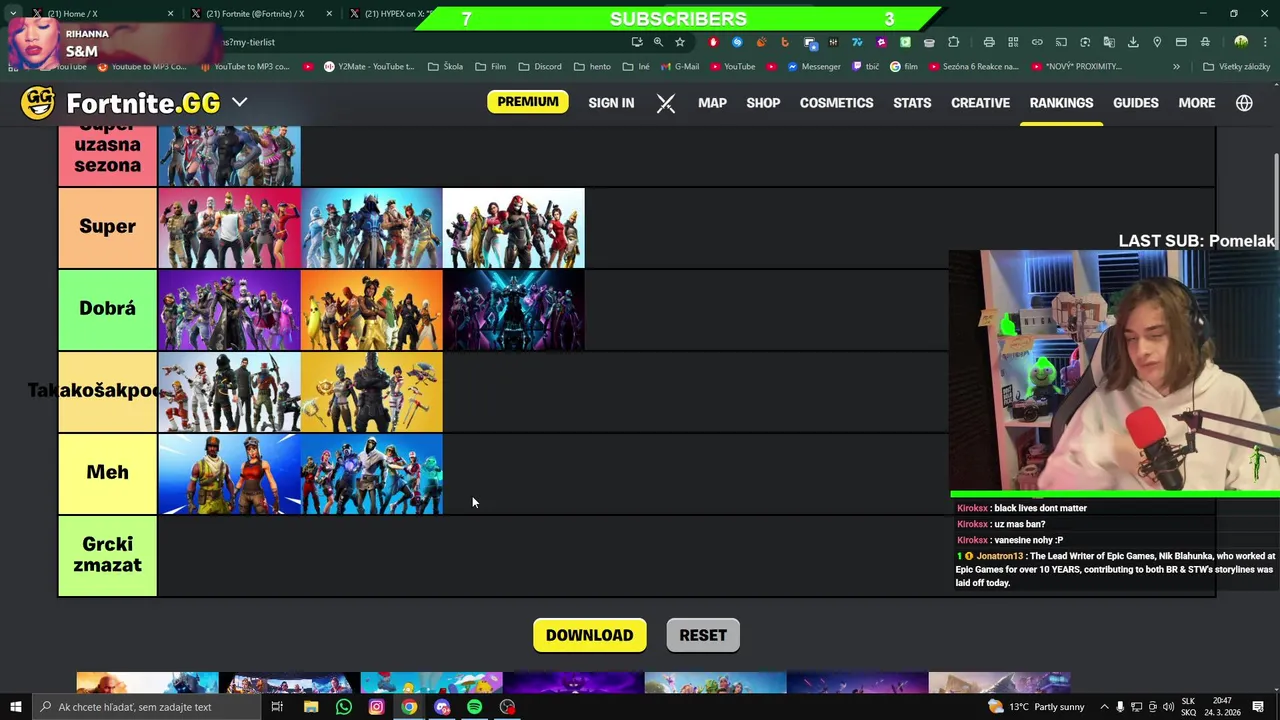This screenshot has height=720, width=1280.
Task: Open Chrome three-dot menu
Action: tap(1263, 42)
